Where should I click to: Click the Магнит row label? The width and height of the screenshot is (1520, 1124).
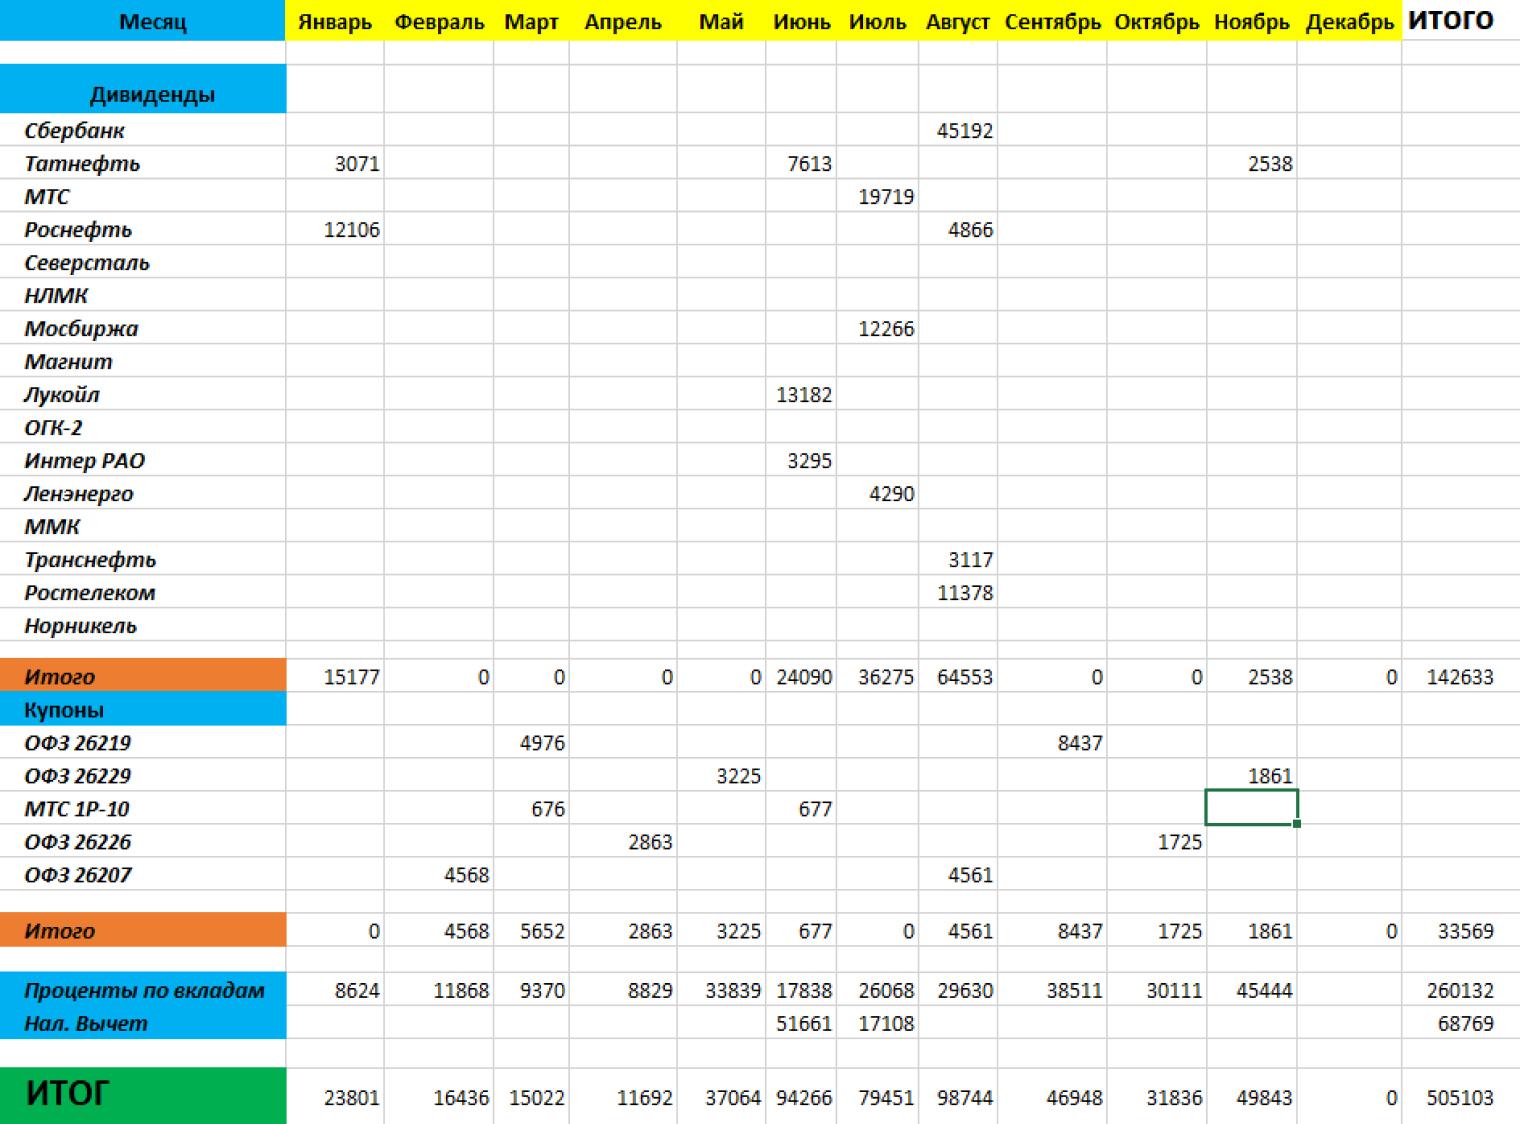pos(68,361)
